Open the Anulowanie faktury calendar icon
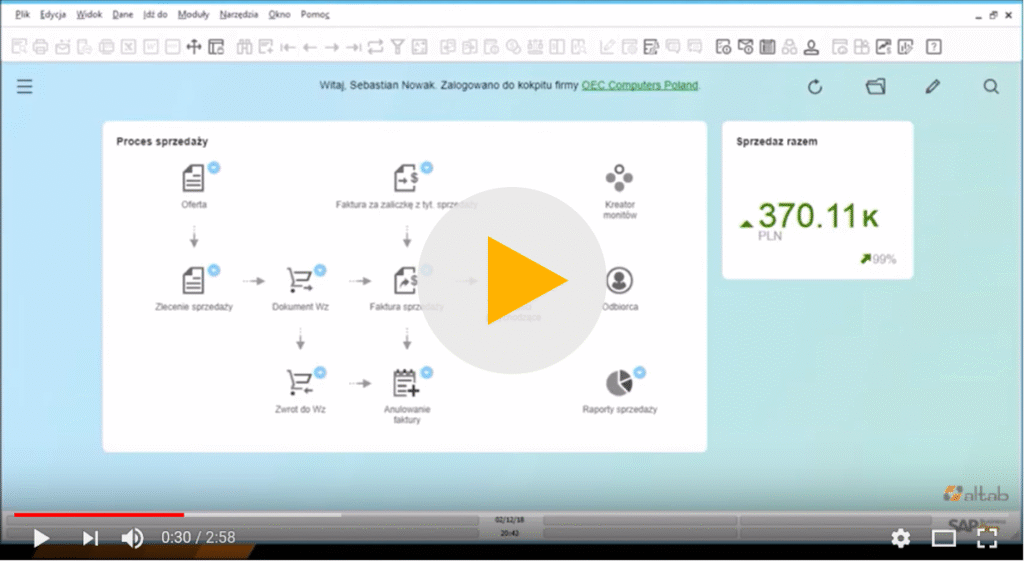 tap(406, 383)
